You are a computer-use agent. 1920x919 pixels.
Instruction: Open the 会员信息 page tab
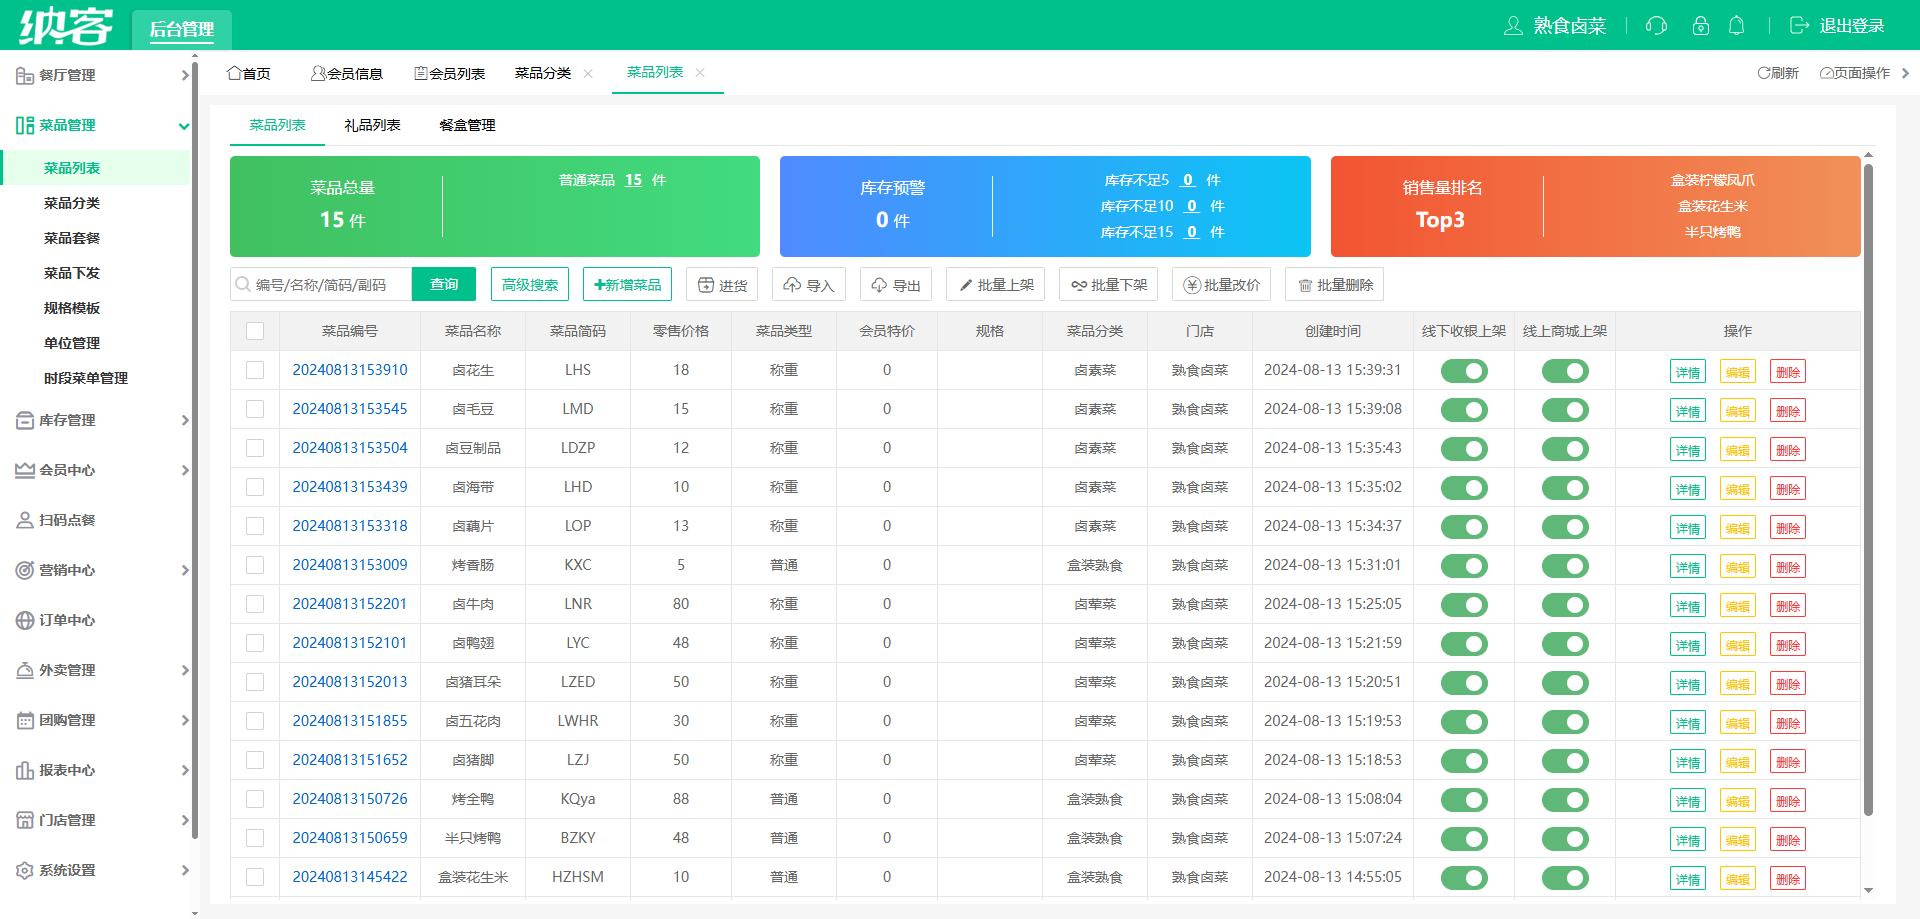point(347,73)
